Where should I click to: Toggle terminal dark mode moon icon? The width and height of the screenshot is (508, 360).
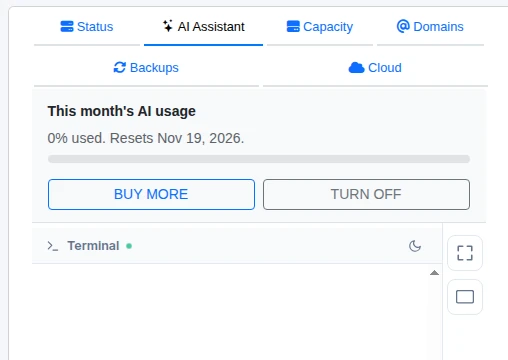click(415, 246)
